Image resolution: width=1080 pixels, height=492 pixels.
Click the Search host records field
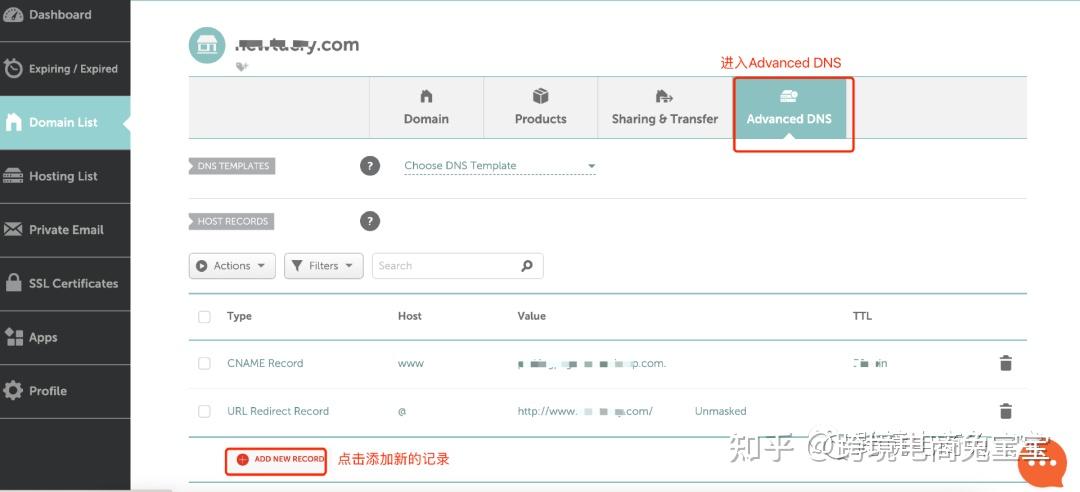point(445,266)
